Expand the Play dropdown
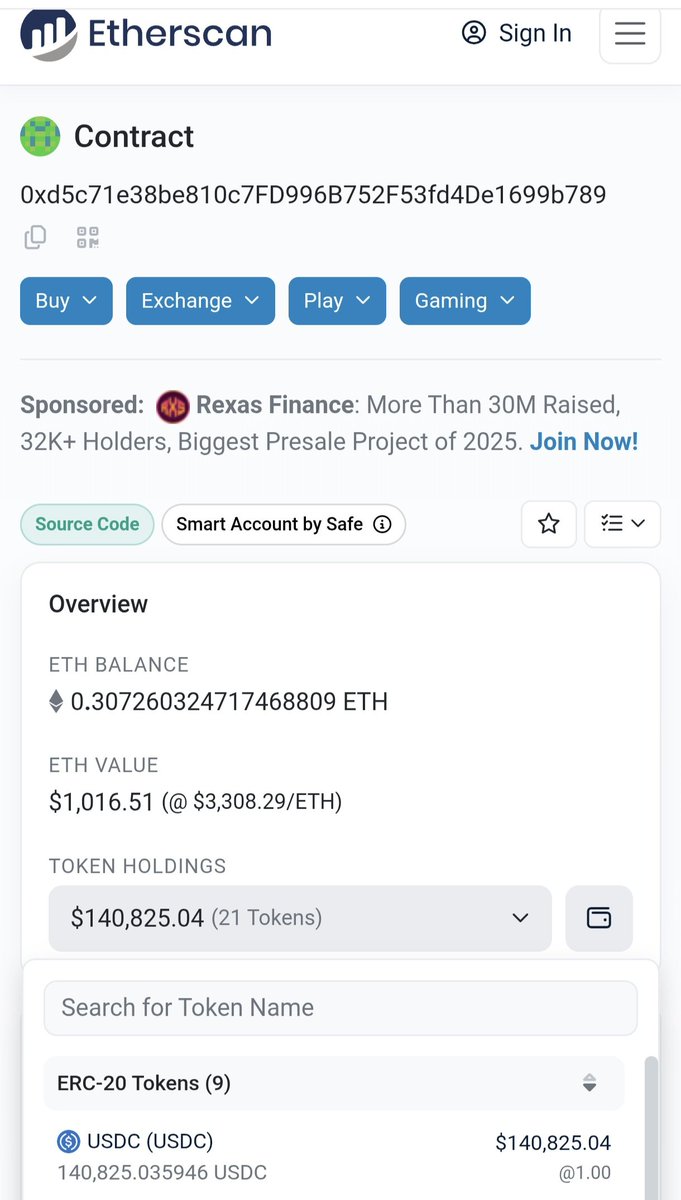This screenshot has height=1200, width=681. 337,301
